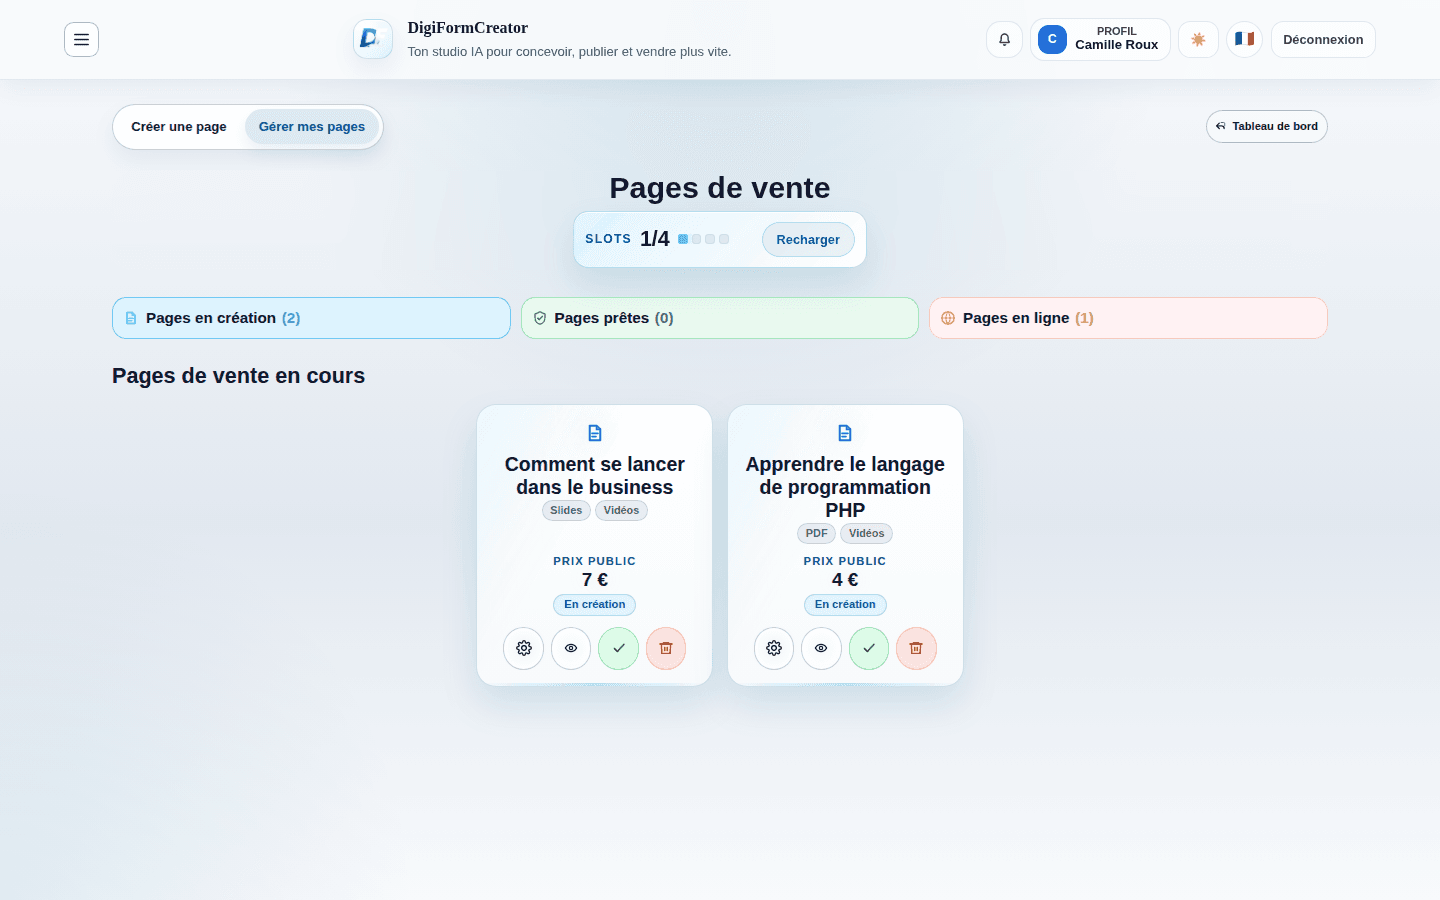The height and width of the screenshot is (900, 1440).
Task: Click the 4 € price
Action: [x=845, y=580]
